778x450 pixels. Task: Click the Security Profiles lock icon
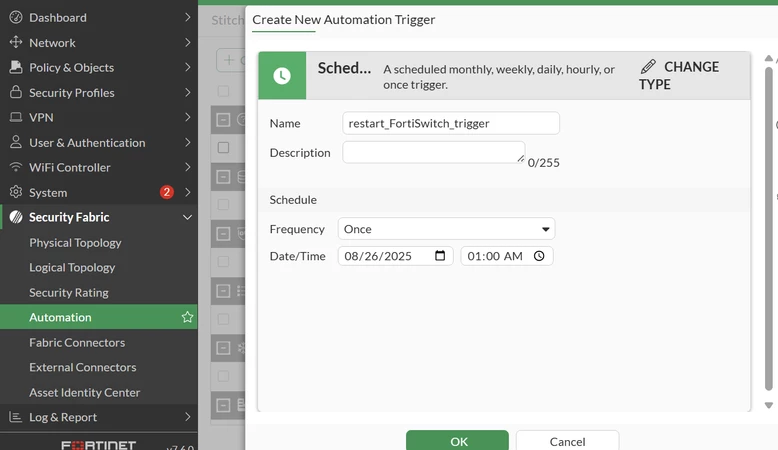[x=16, y=92]
